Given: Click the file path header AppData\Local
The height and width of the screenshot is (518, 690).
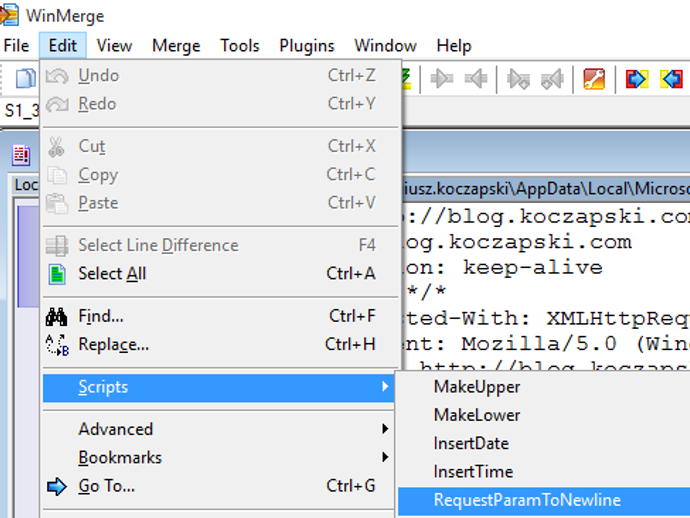Looking at the screenshot, I should [x=546, y=189].
